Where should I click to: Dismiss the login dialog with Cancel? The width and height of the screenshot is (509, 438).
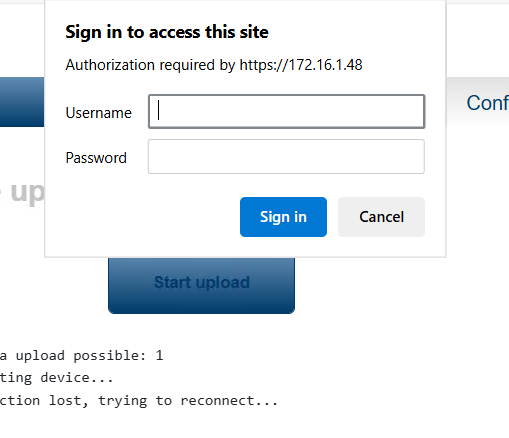[381, 217]
